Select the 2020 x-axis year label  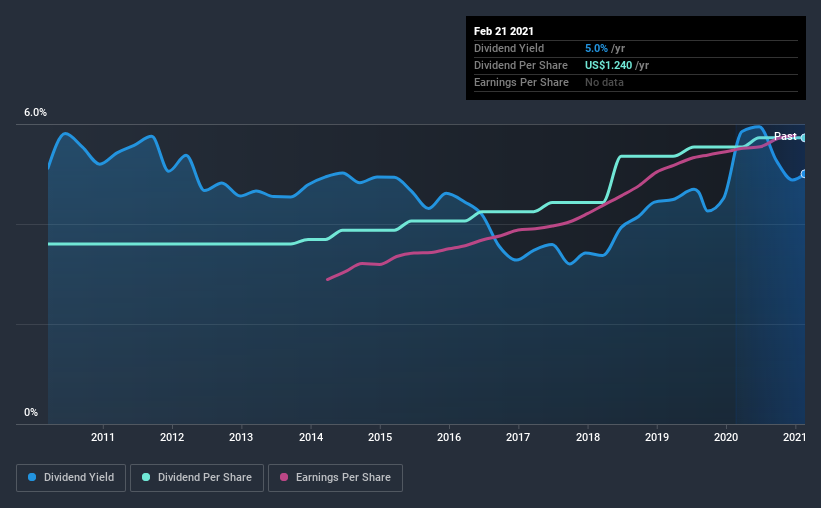click(726, 437)
